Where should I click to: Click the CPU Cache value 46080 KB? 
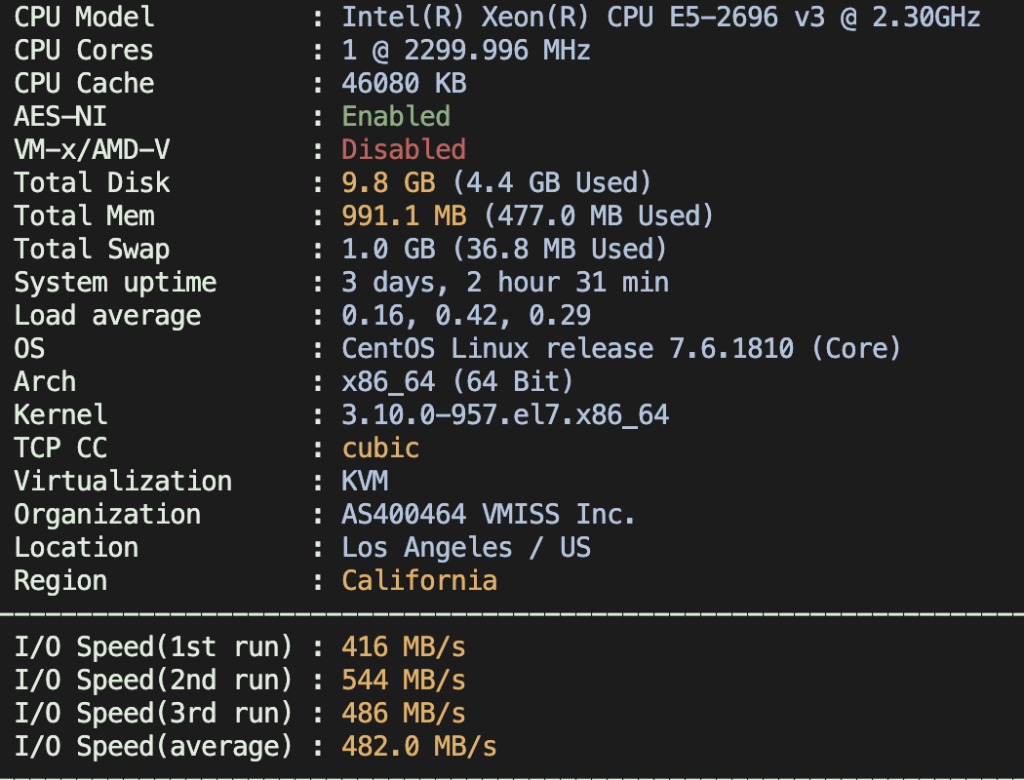click(x=404, y=83)
